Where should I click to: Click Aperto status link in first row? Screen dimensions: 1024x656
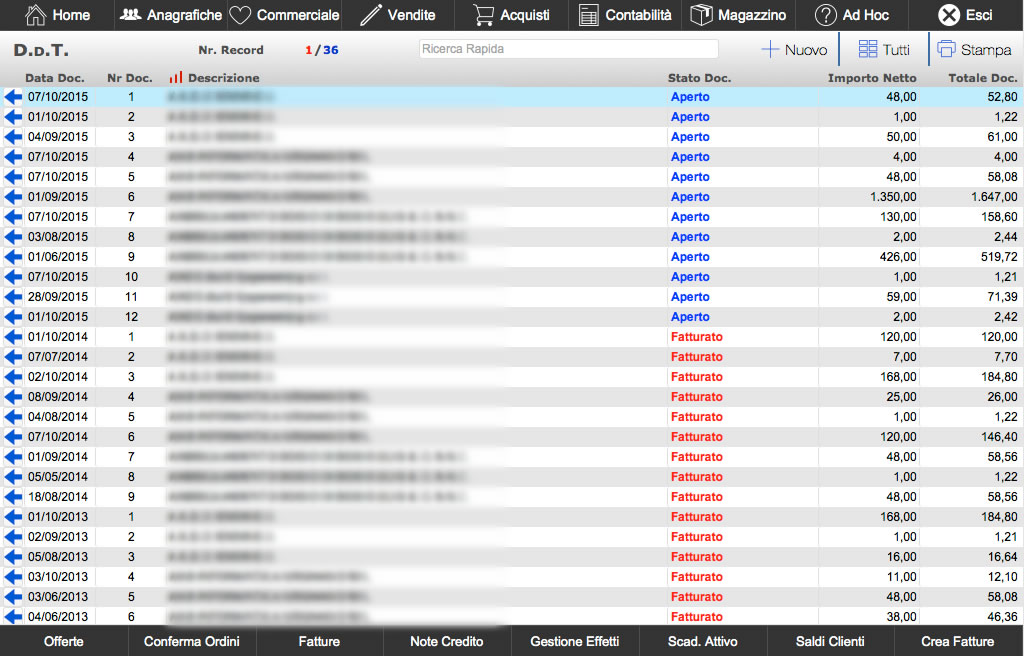tap(690, 97)
